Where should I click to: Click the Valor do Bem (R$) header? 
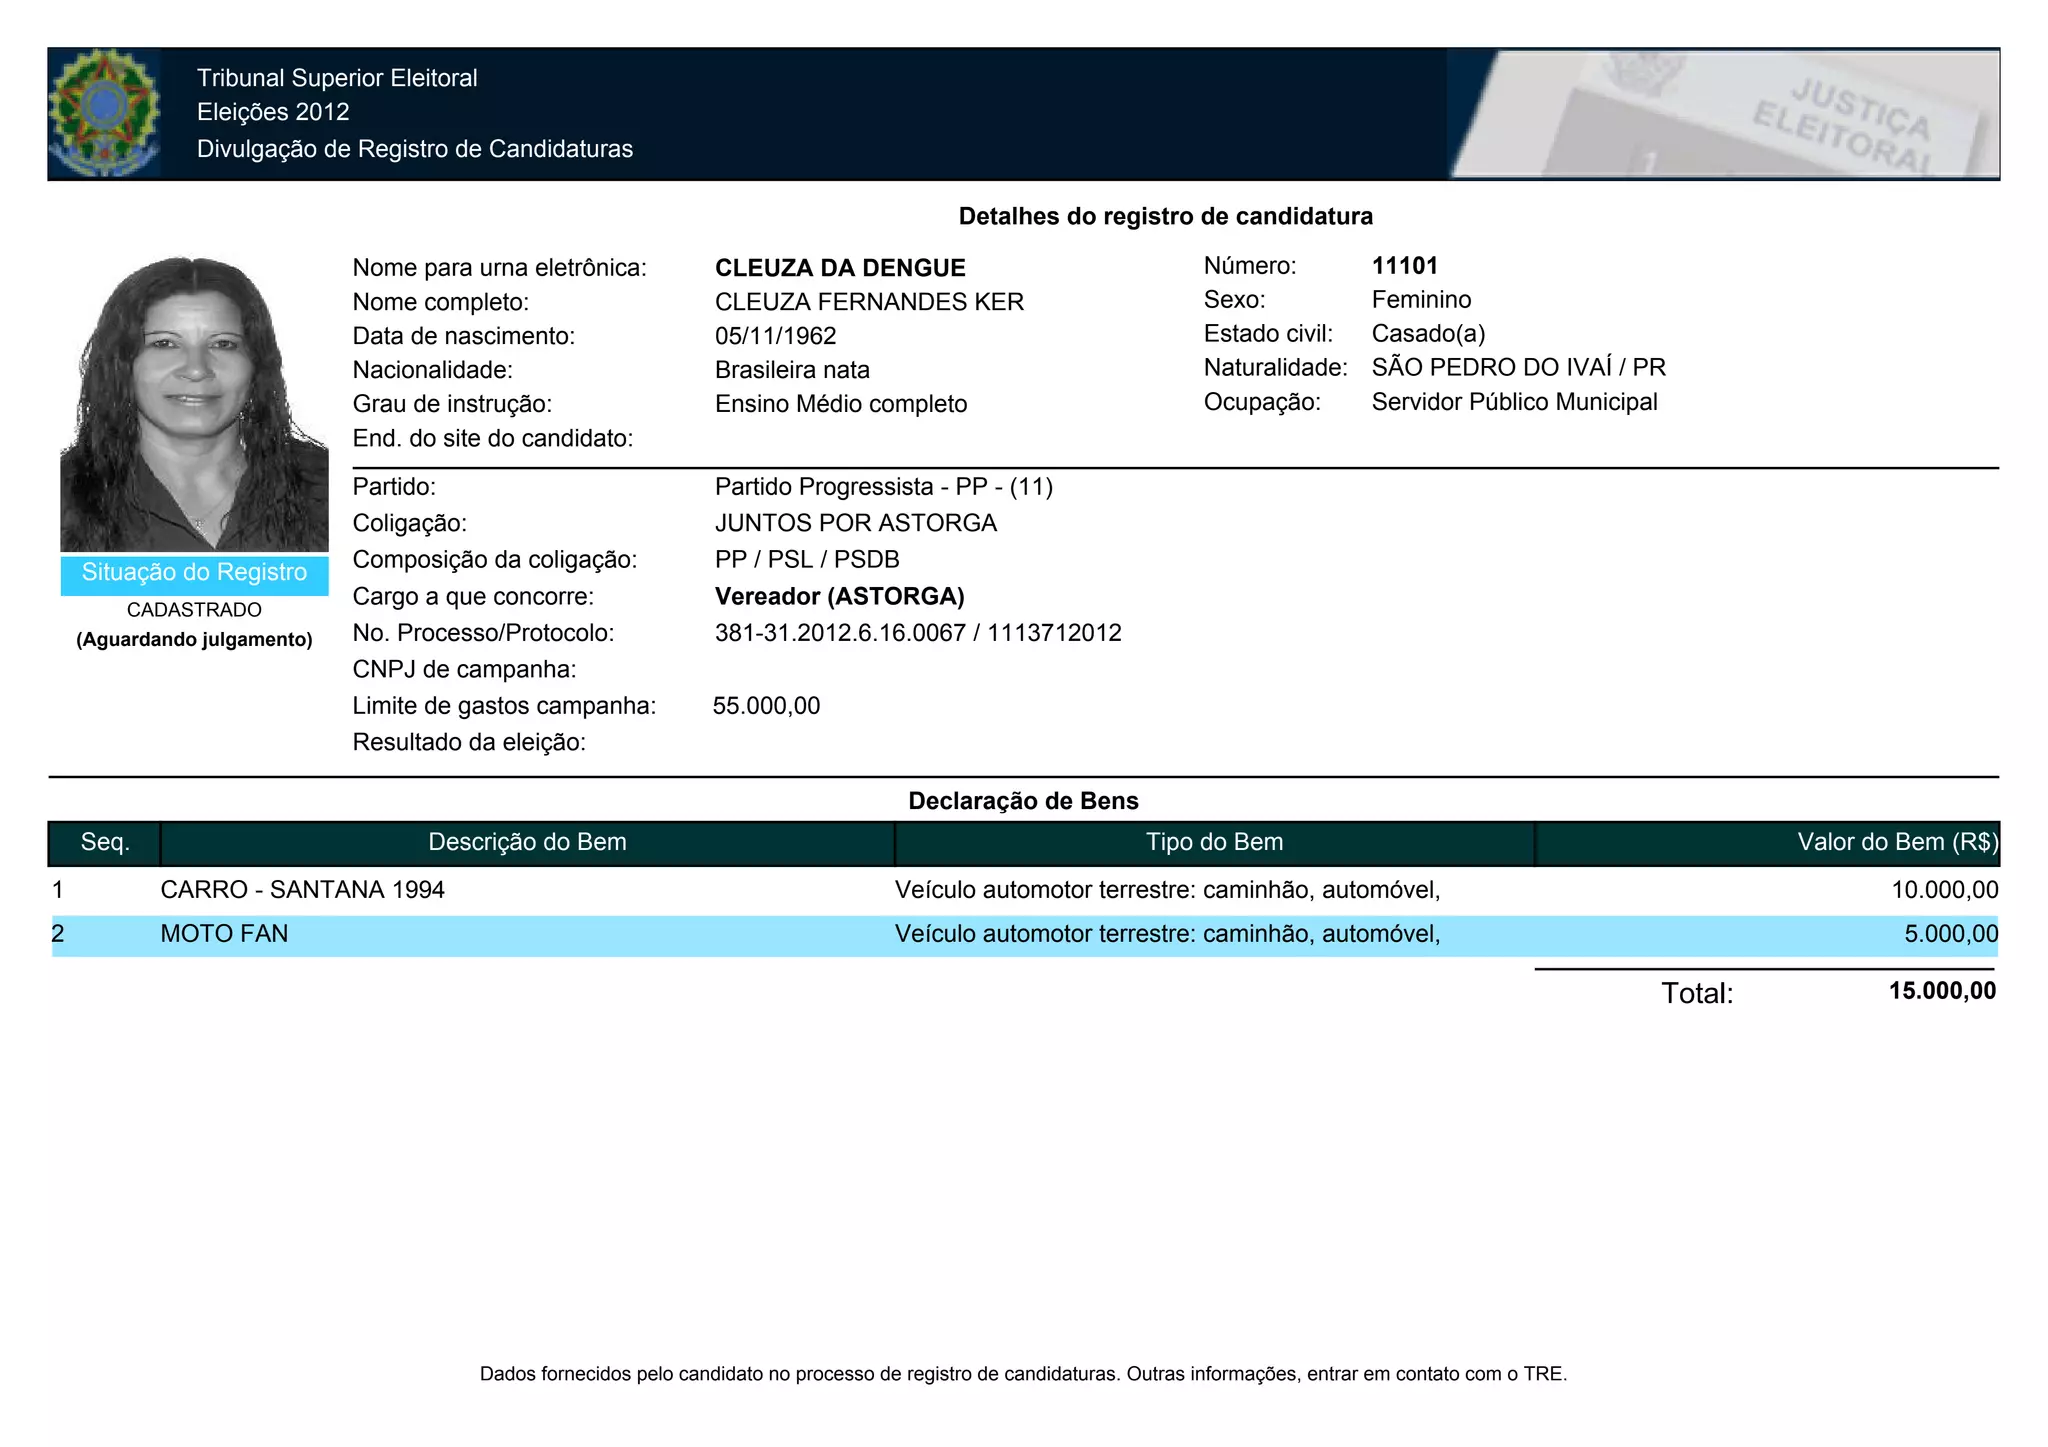pos(1896,842)
